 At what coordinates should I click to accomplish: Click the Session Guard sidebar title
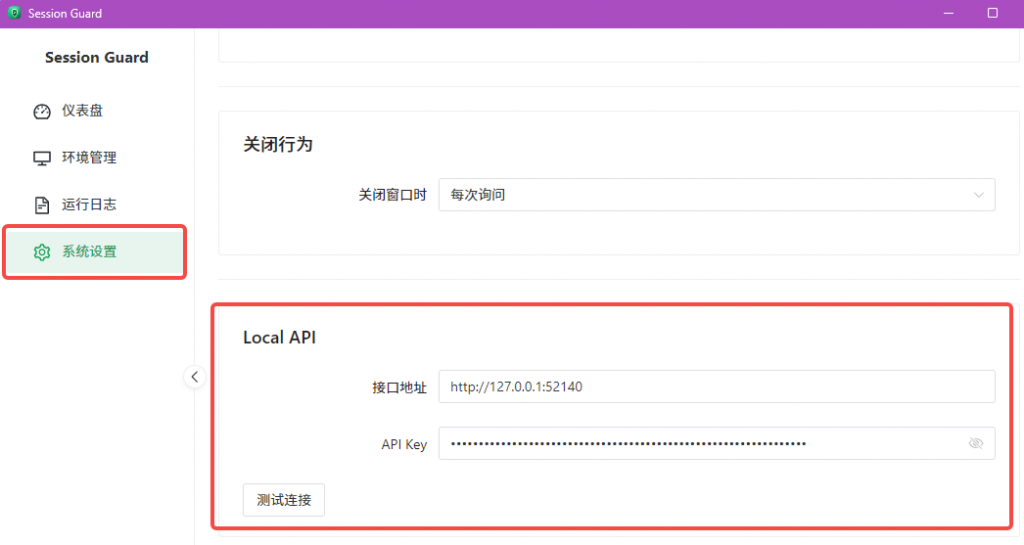coord(97,58)
